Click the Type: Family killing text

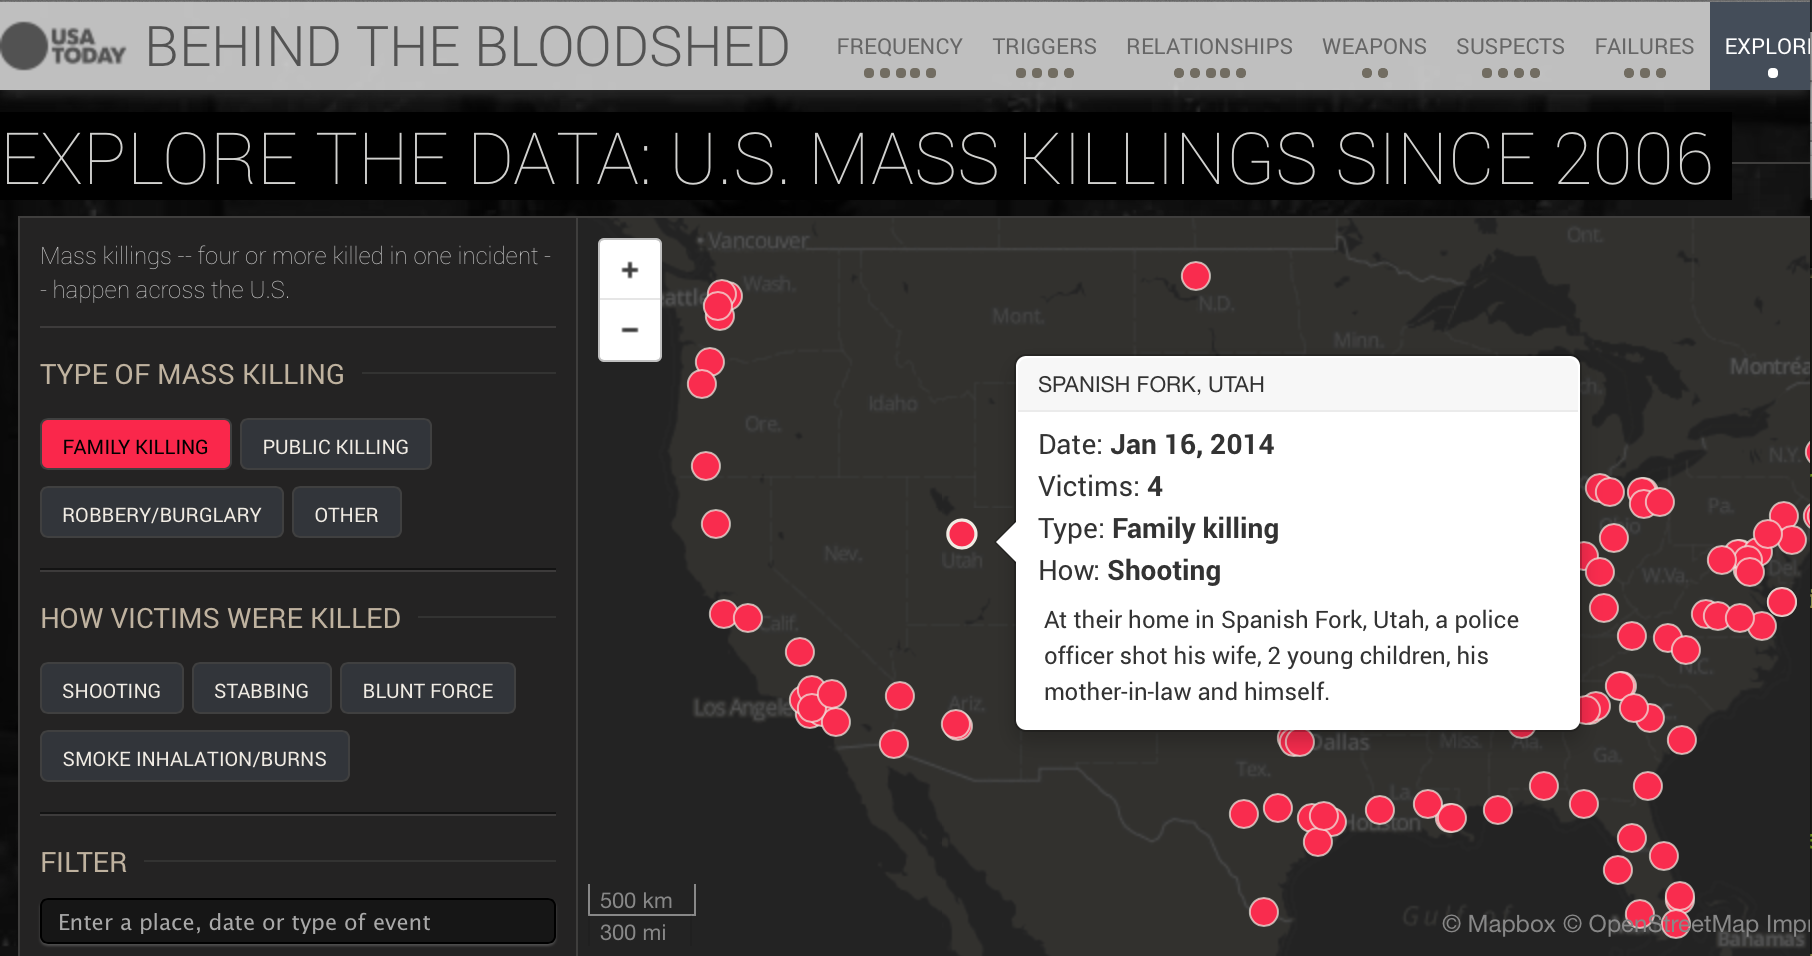[1158, 529]
